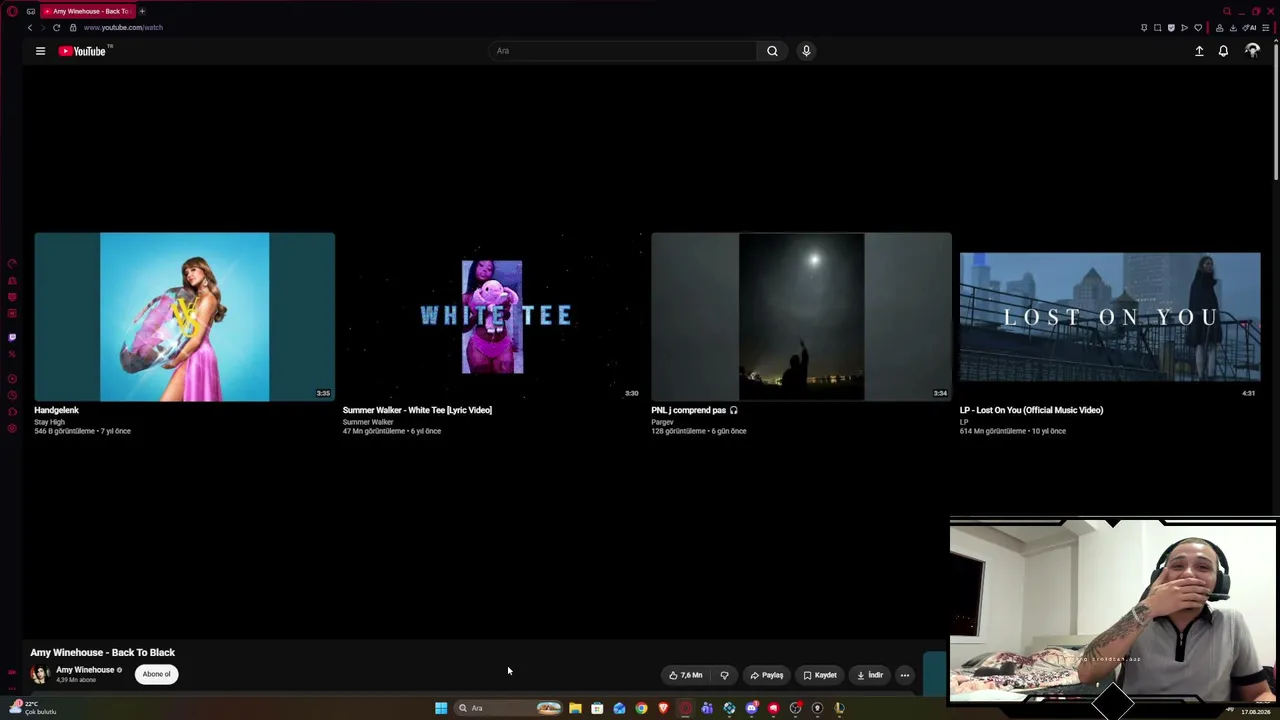This screenshot has height=720, width=1280.
Task: Select the Amy Winehouse - Back To browser tab
Action: pyautogui.click(x=86, y=11)
